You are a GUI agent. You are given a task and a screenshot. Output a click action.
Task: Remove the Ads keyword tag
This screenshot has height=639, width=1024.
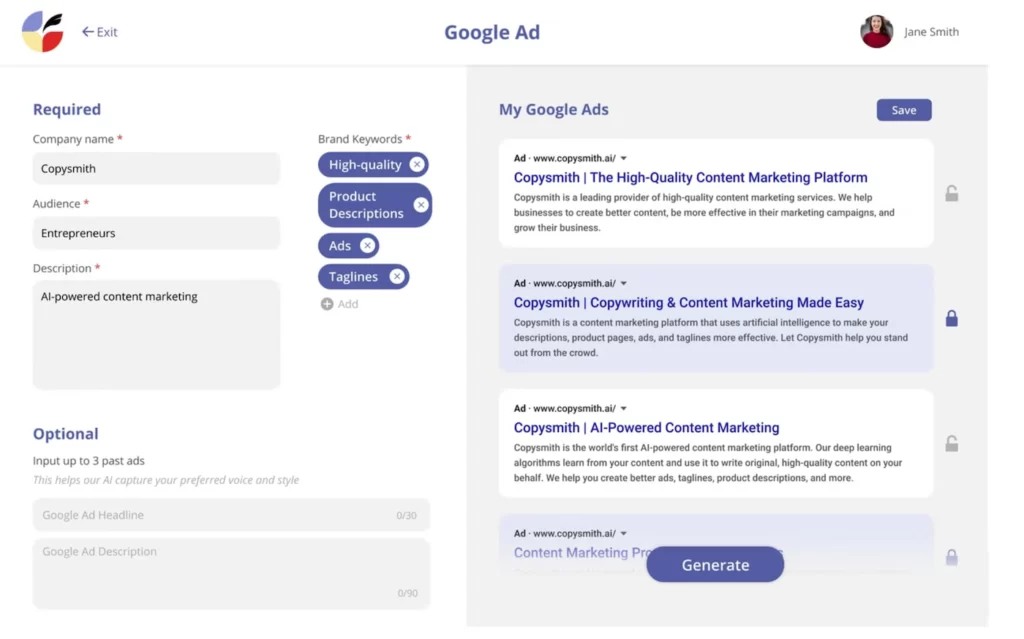368,246
